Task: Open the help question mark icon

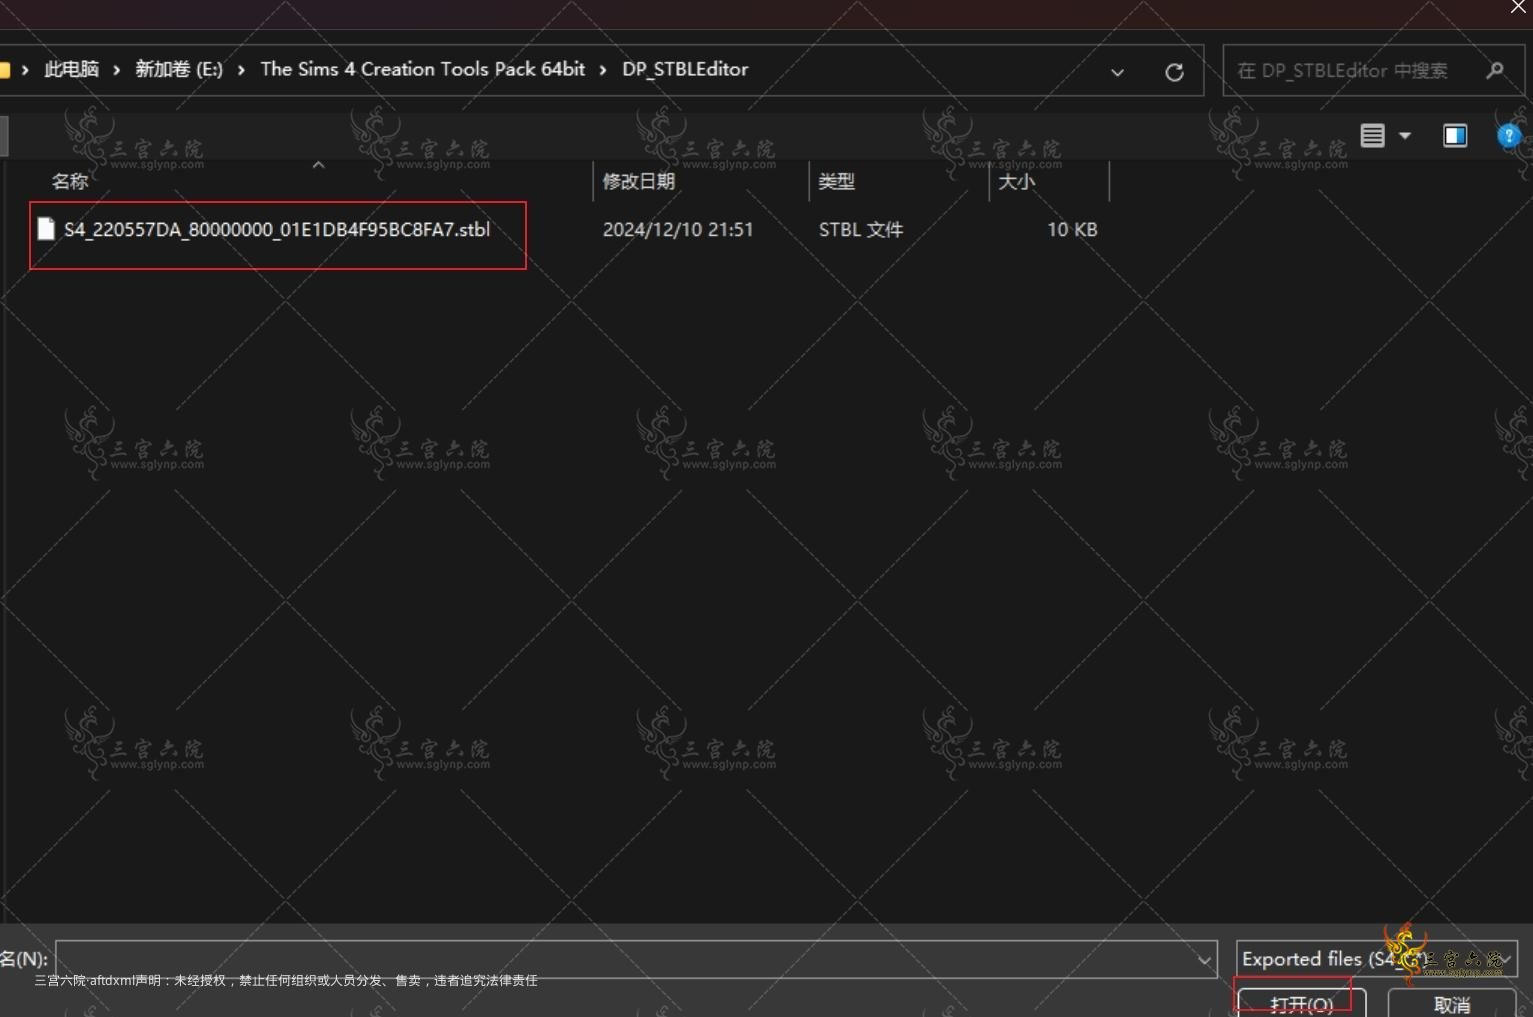Action: pyautogui.click(x=1508, y=136)
